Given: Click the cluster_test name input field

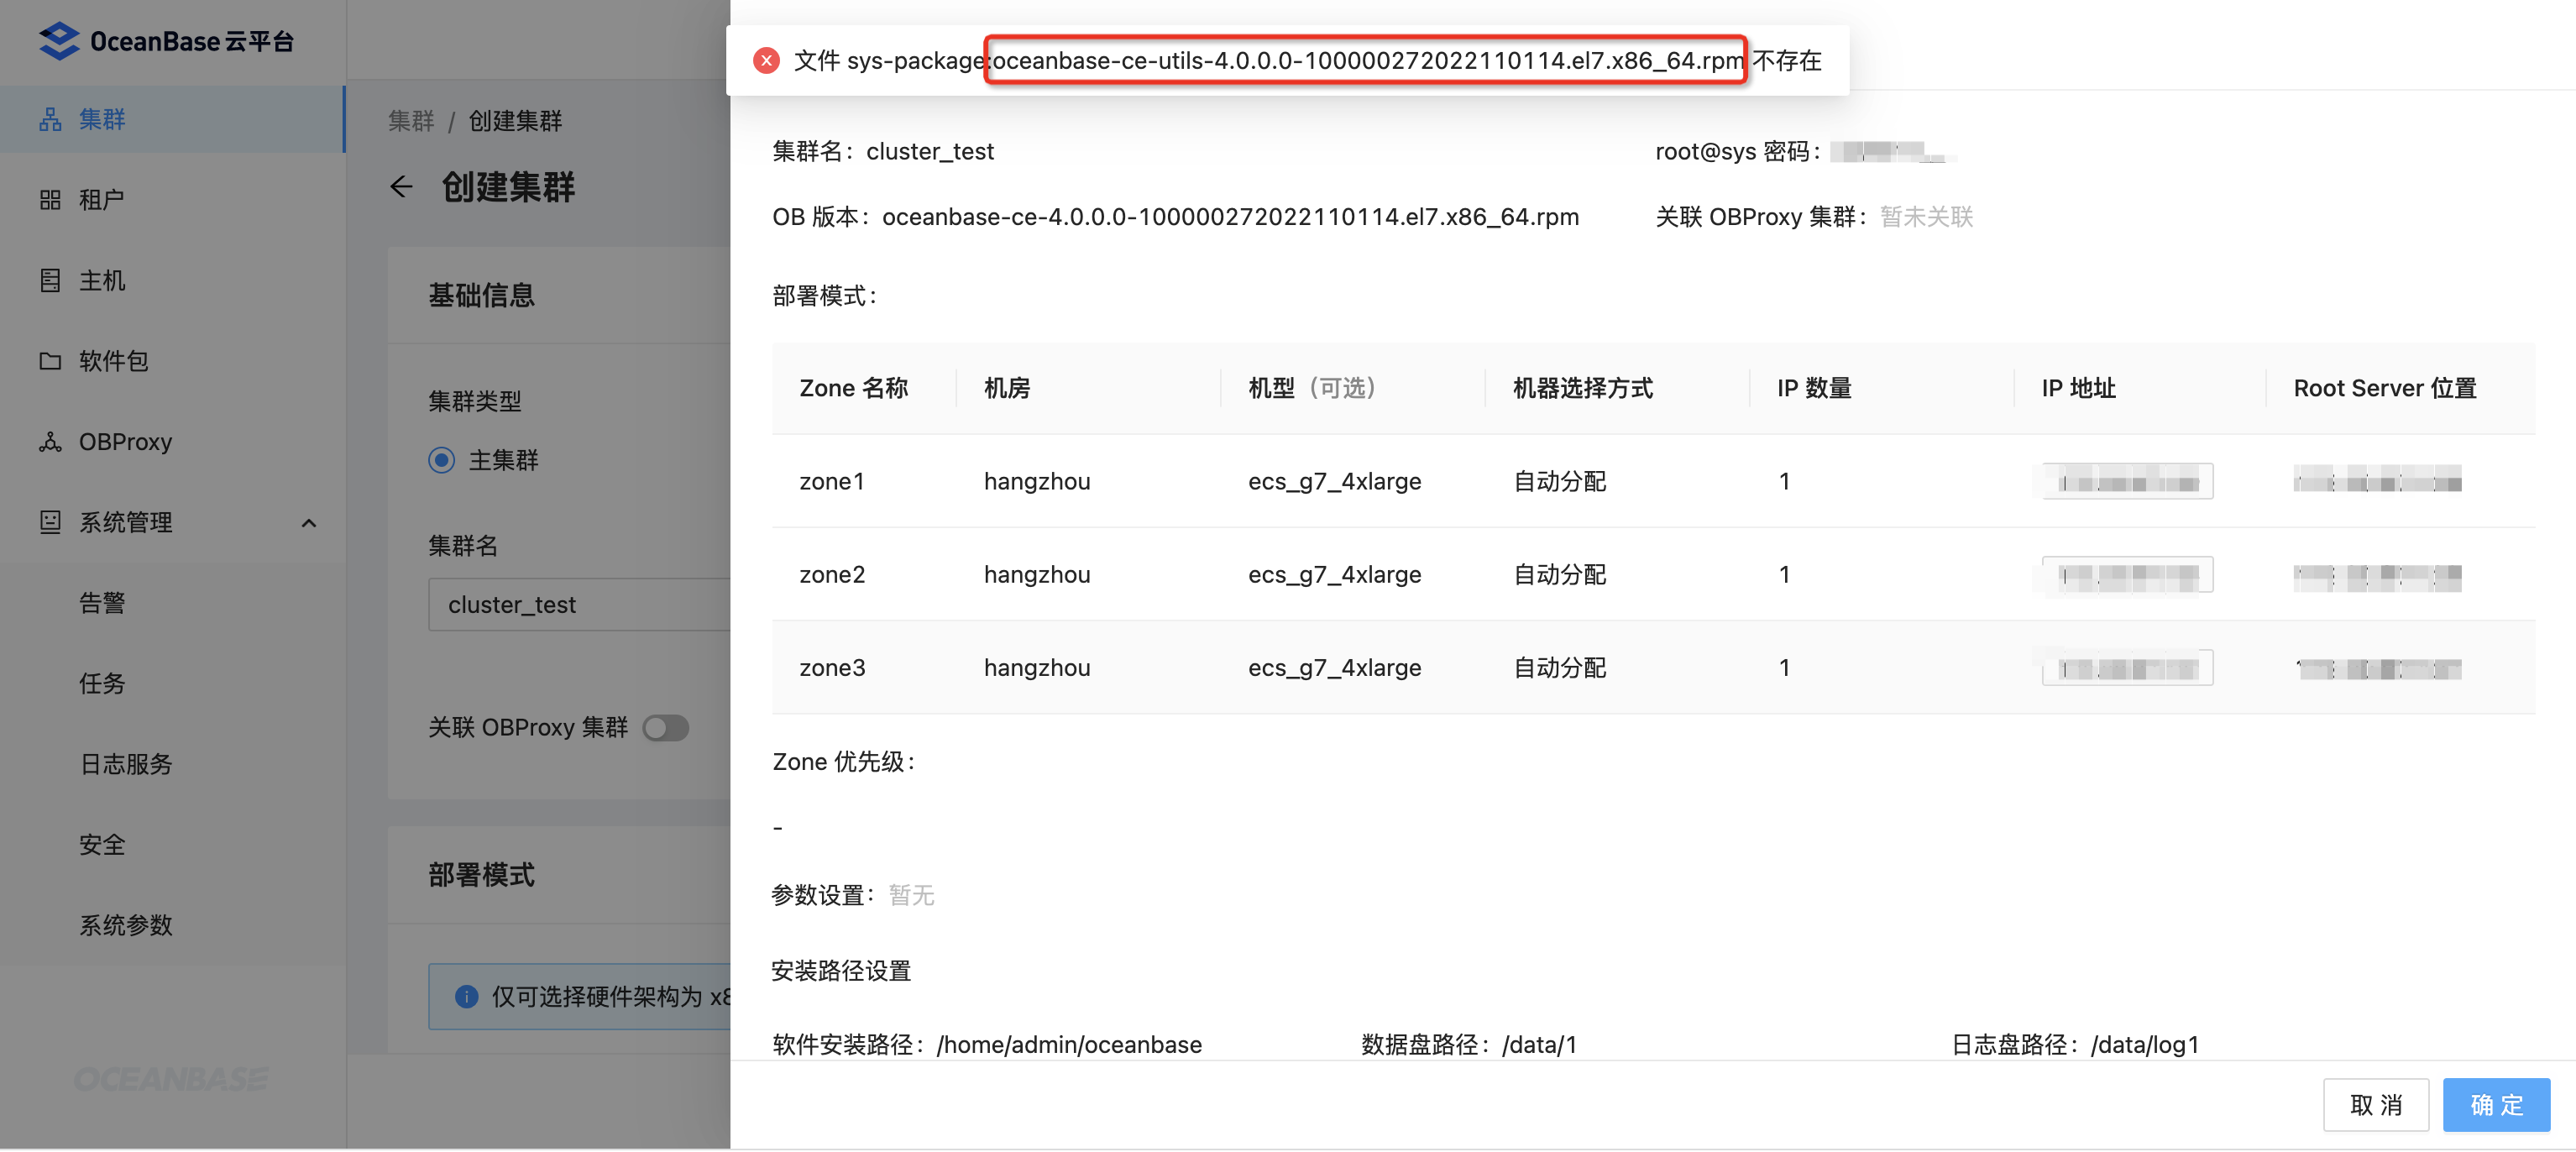Looking at the screenshot, I should (579, 604).
